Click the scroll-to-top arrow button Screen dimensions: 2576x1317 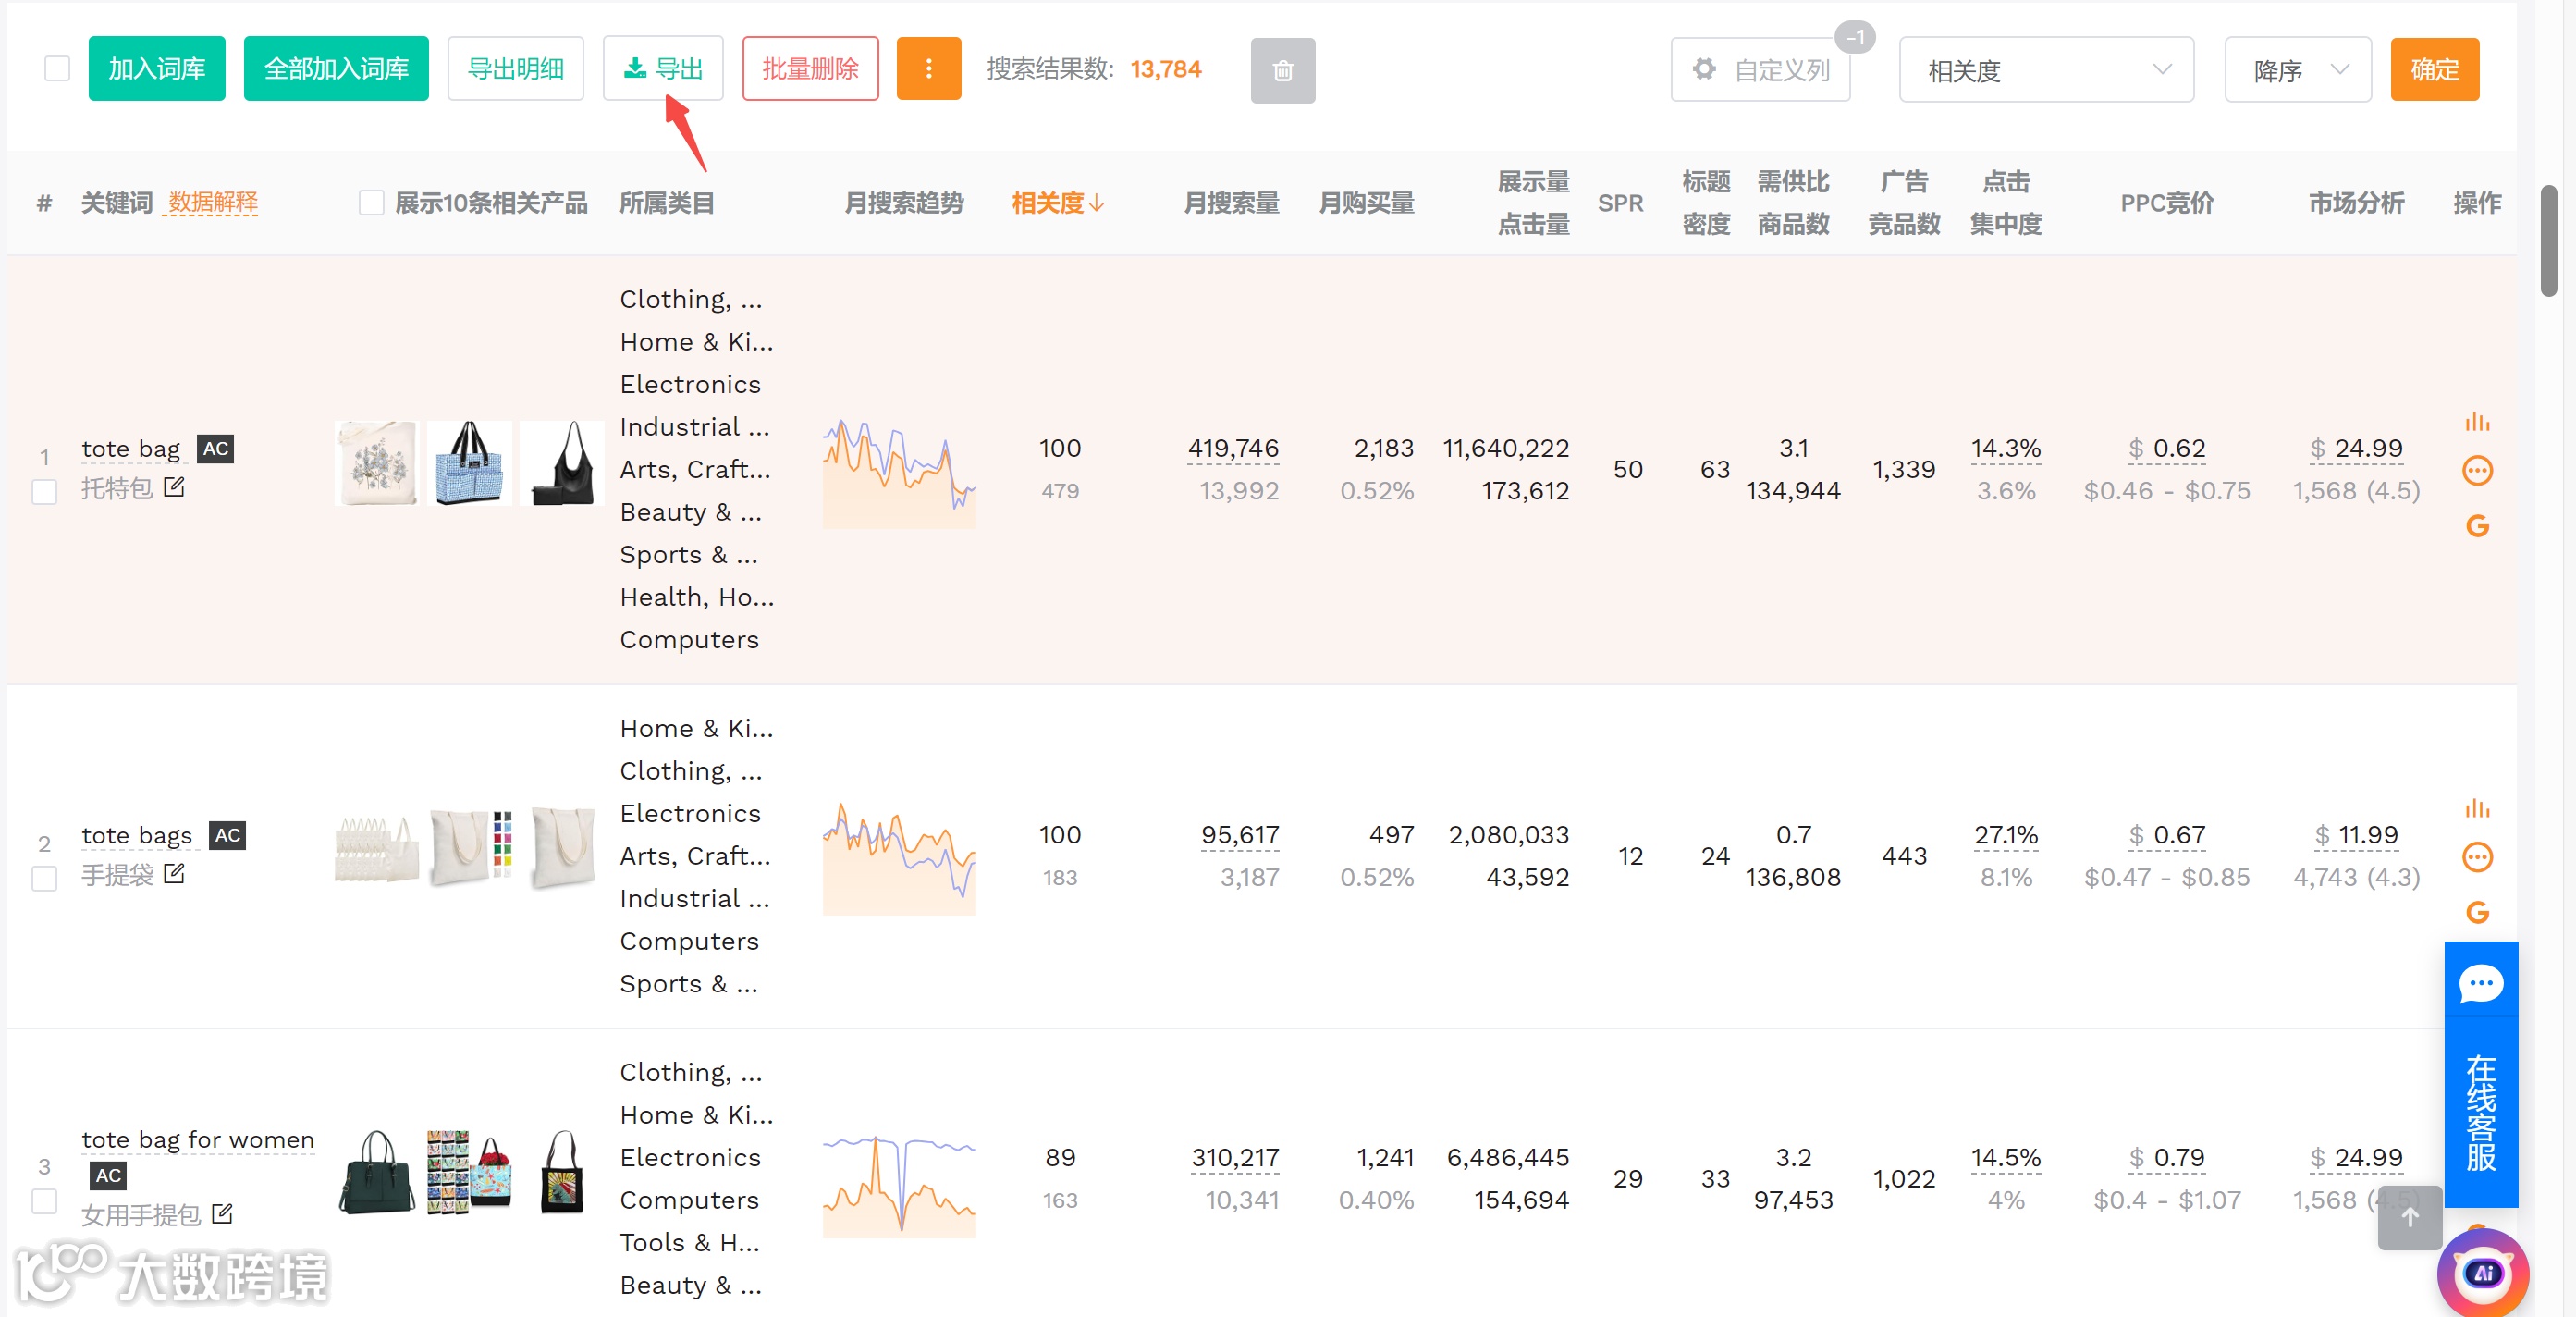click(x=2410, y=1217)
